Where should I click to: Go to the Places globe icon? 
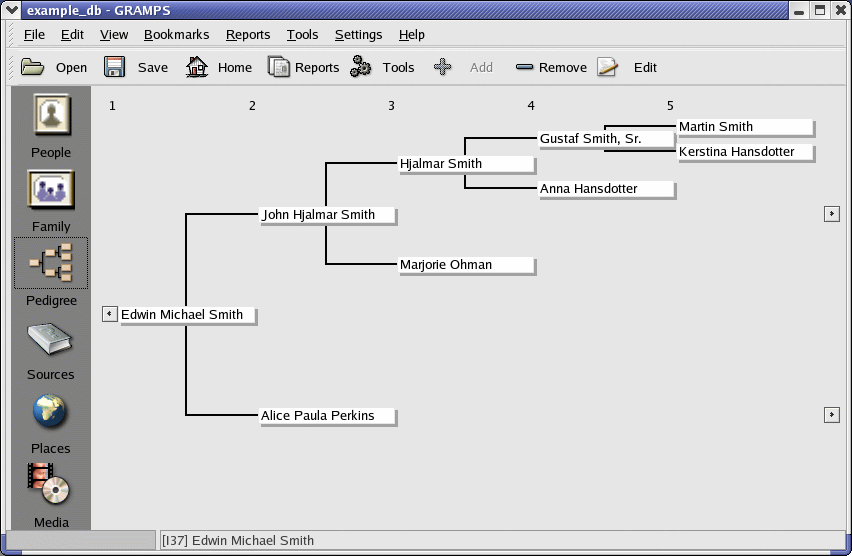pos(51,412)
